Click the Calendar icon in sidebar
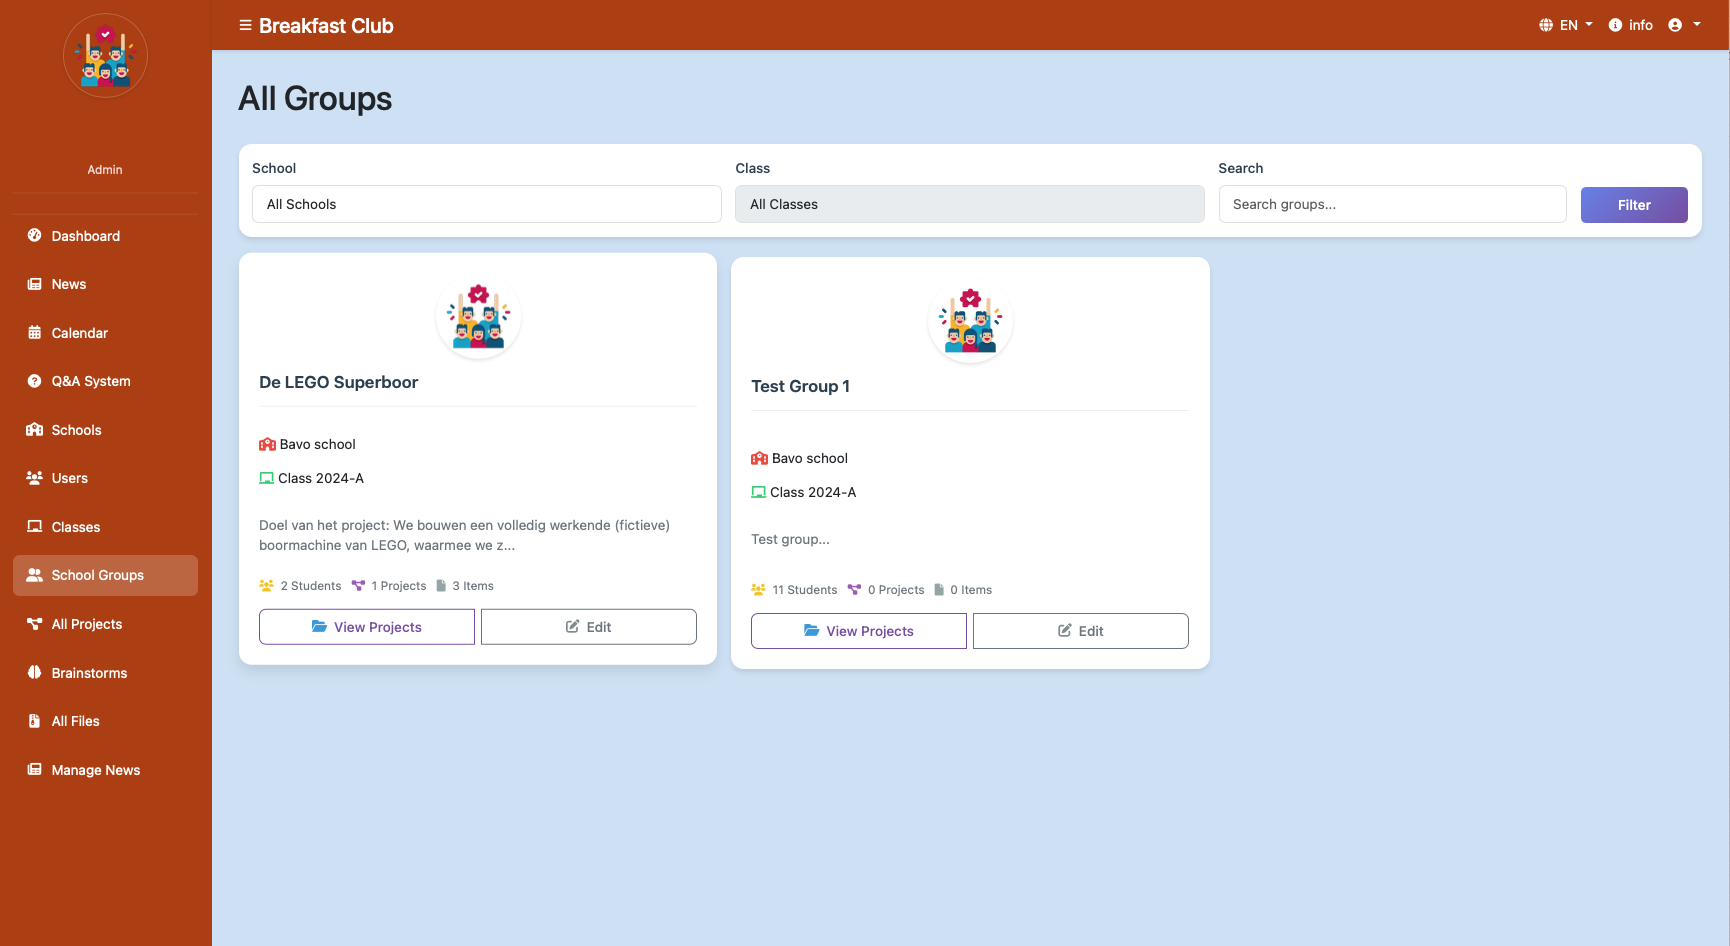The width and height of the screenshot is (1730, 946). pos(35,333)
